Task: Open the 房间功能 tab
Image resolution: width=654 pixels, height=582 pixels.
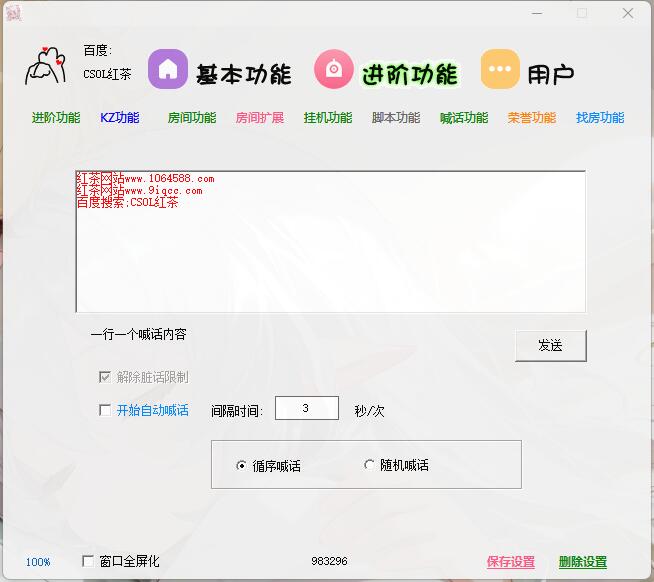Action: (x=192, y=118)
